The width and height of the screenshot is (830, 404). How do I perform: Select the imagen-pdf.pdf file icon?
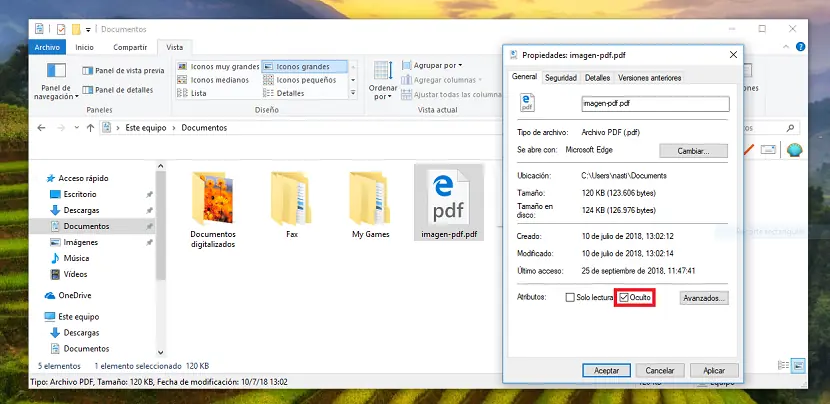tap(449, 201)
